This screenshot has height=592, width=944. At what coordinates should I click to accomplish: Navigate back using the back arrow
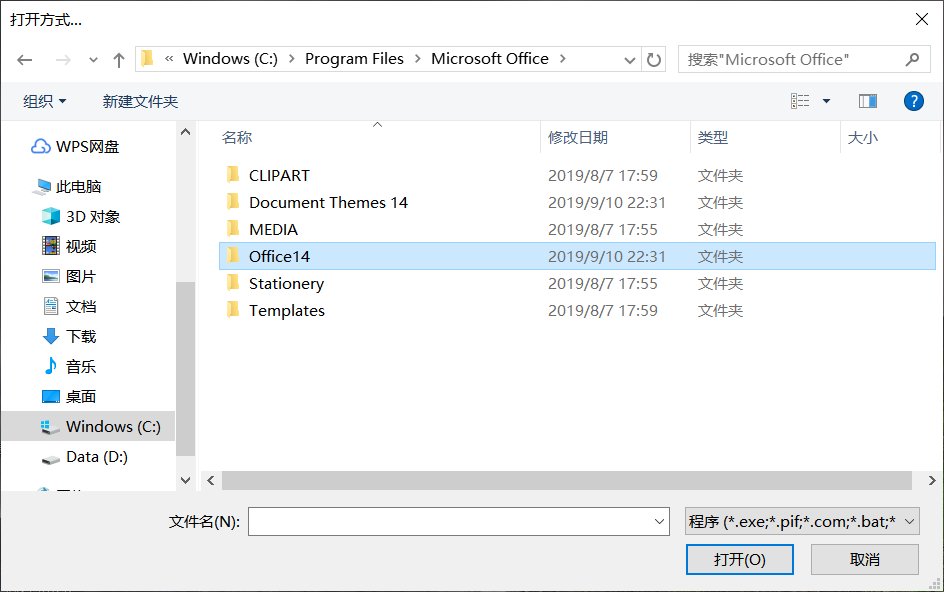(x=25, y=59)
